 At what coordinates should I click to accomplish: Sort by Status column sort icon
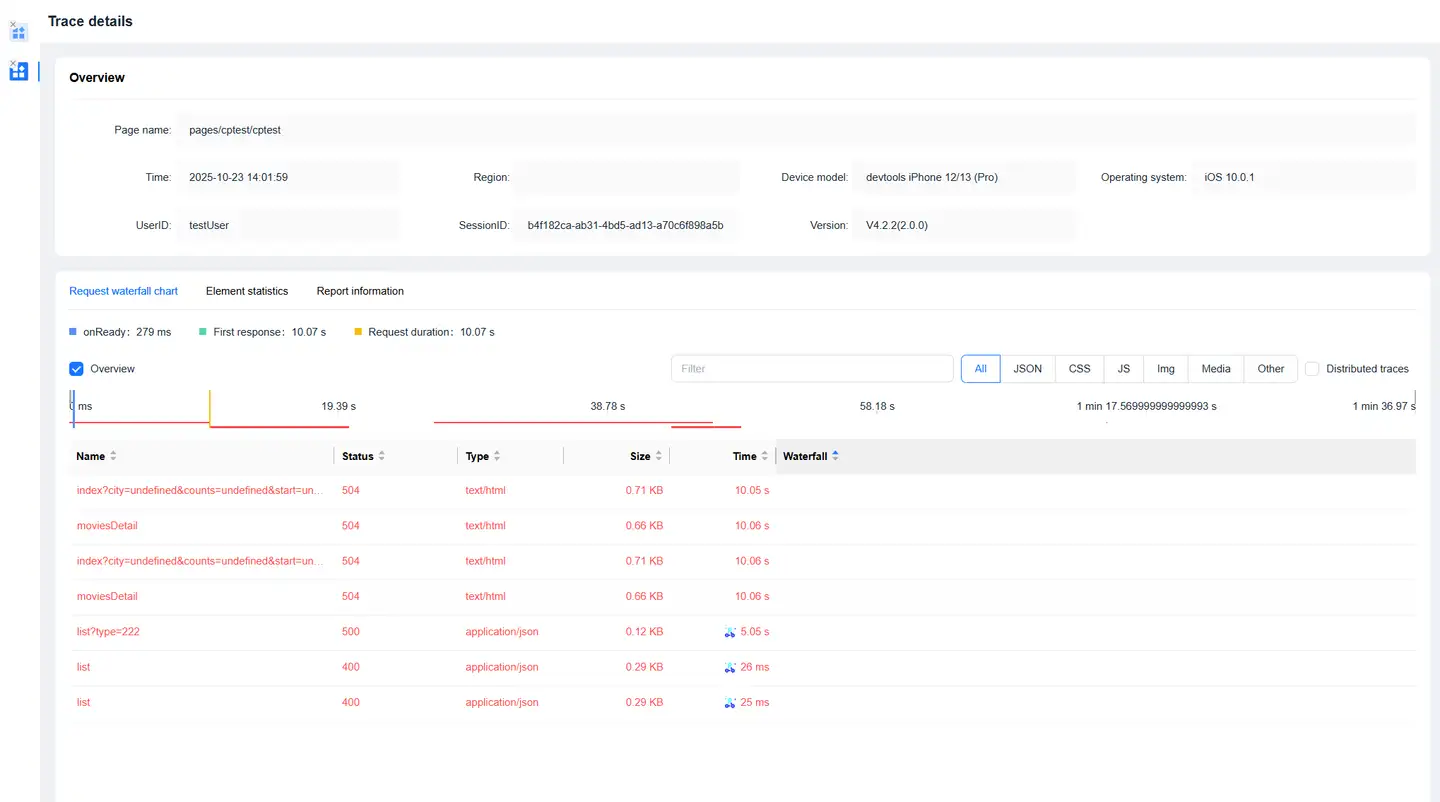pos(381,456)
